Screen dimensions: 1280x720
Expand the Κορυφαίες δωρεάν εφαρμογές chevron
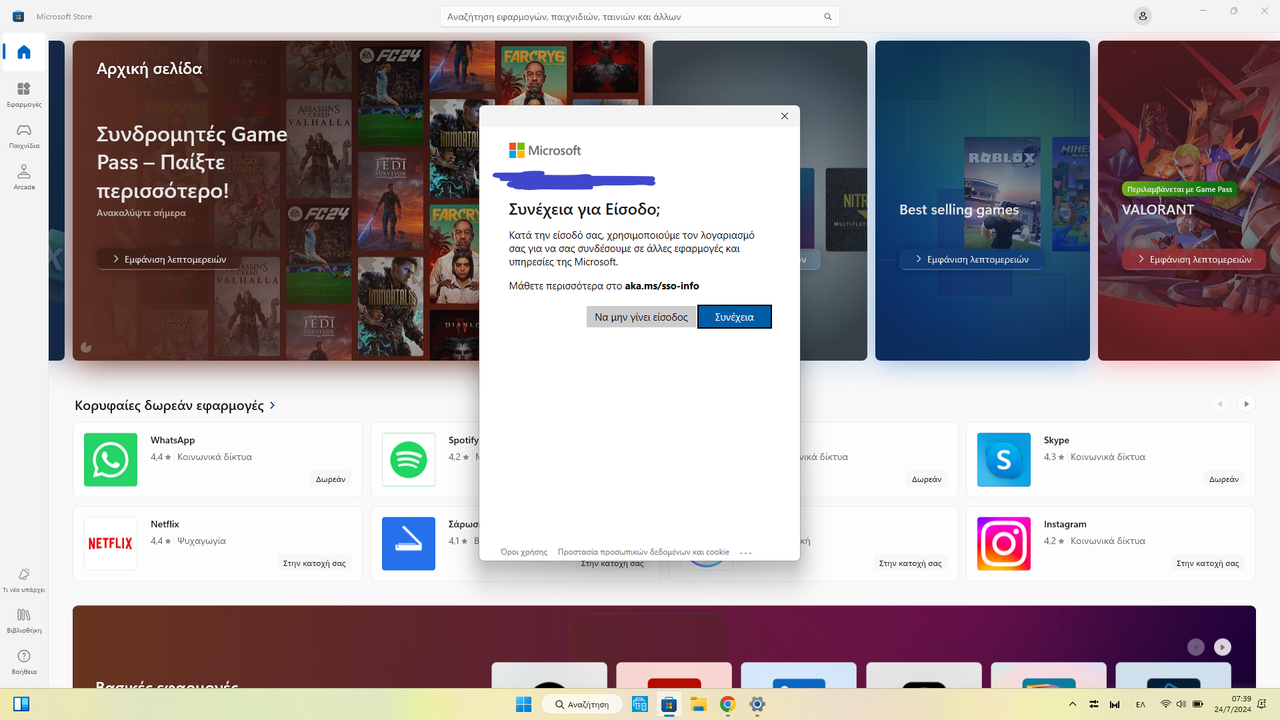pyautogui.click(x=272, y=406)
